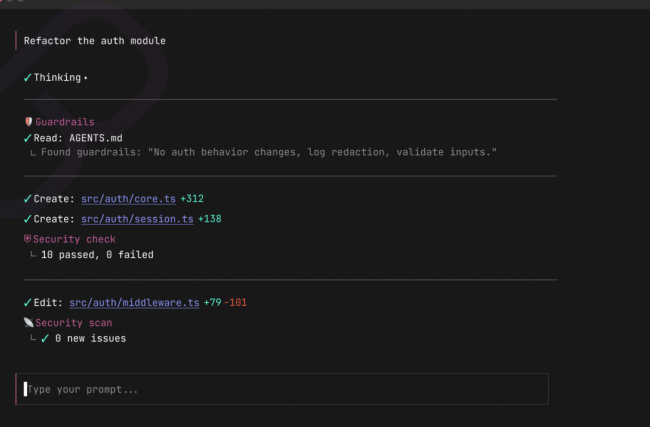Click the "+312" added lines count
This screenshot has width=650, height=433.
point(192,199)
